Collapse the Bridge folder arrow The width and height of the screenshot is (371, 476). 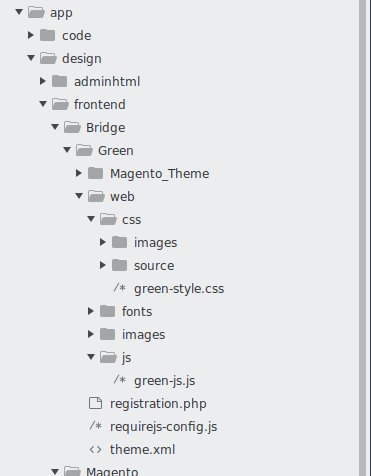click(x=55, y=127)
